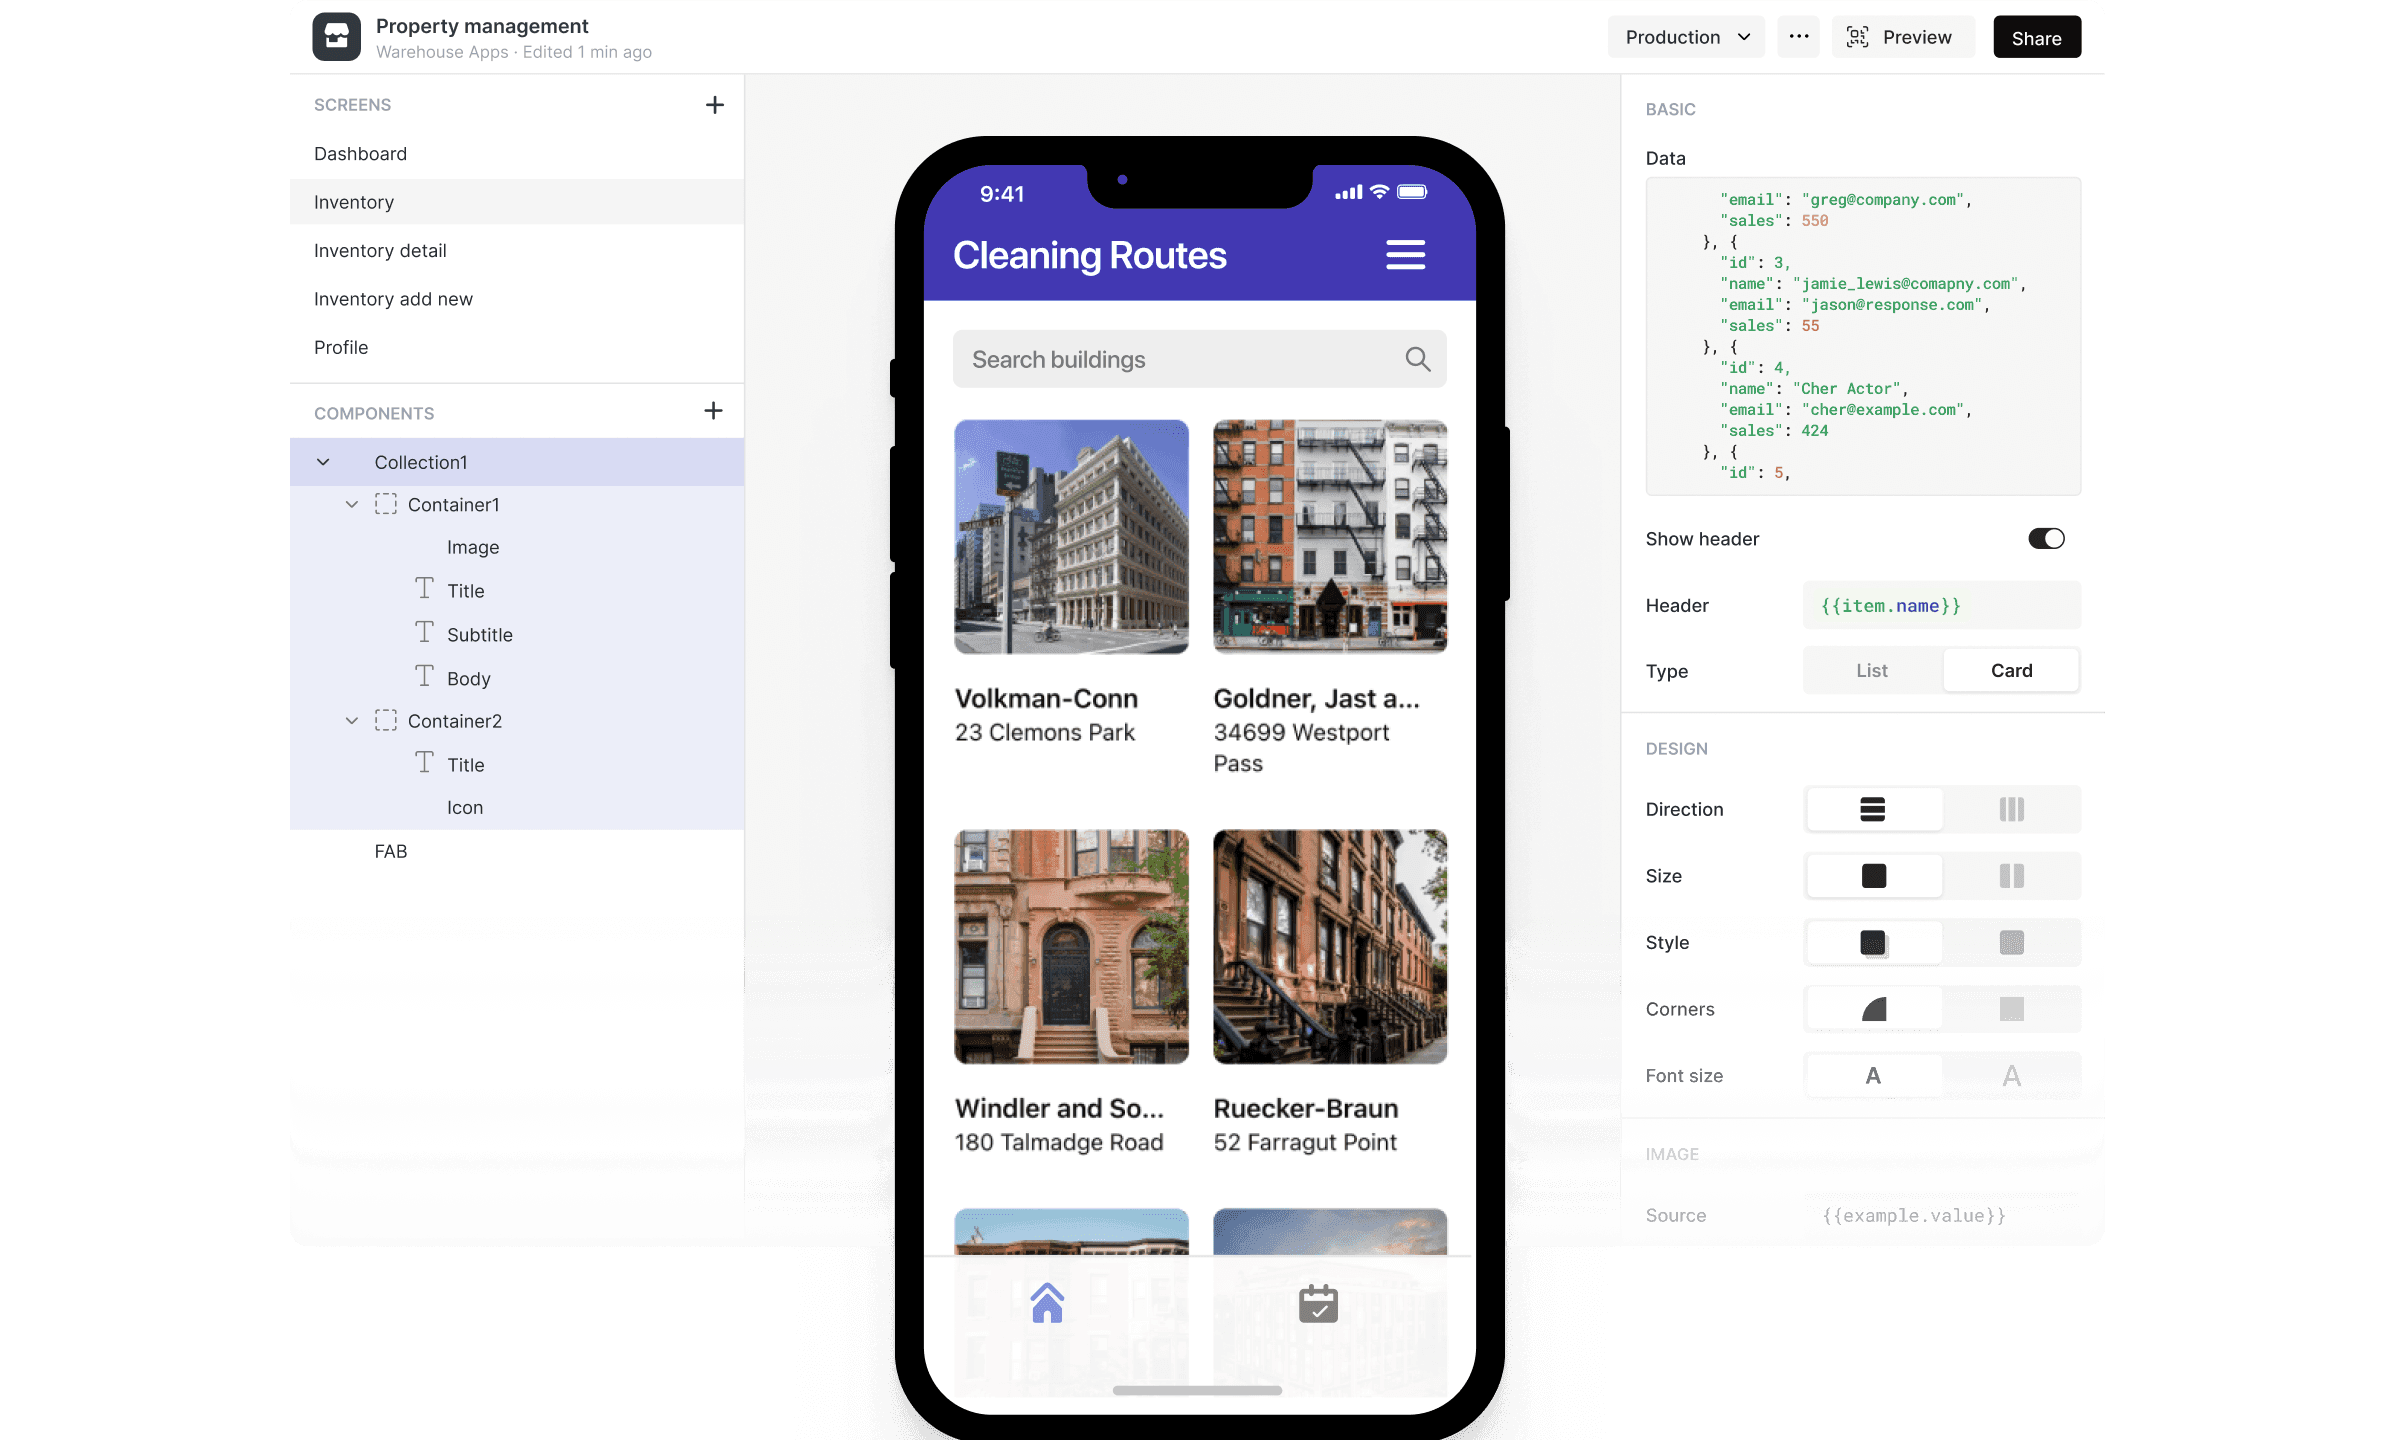Open the hamburger menu in the phone preview
The height and width of the screenshot is (1440, 2400).
(x=1405, y=255)
